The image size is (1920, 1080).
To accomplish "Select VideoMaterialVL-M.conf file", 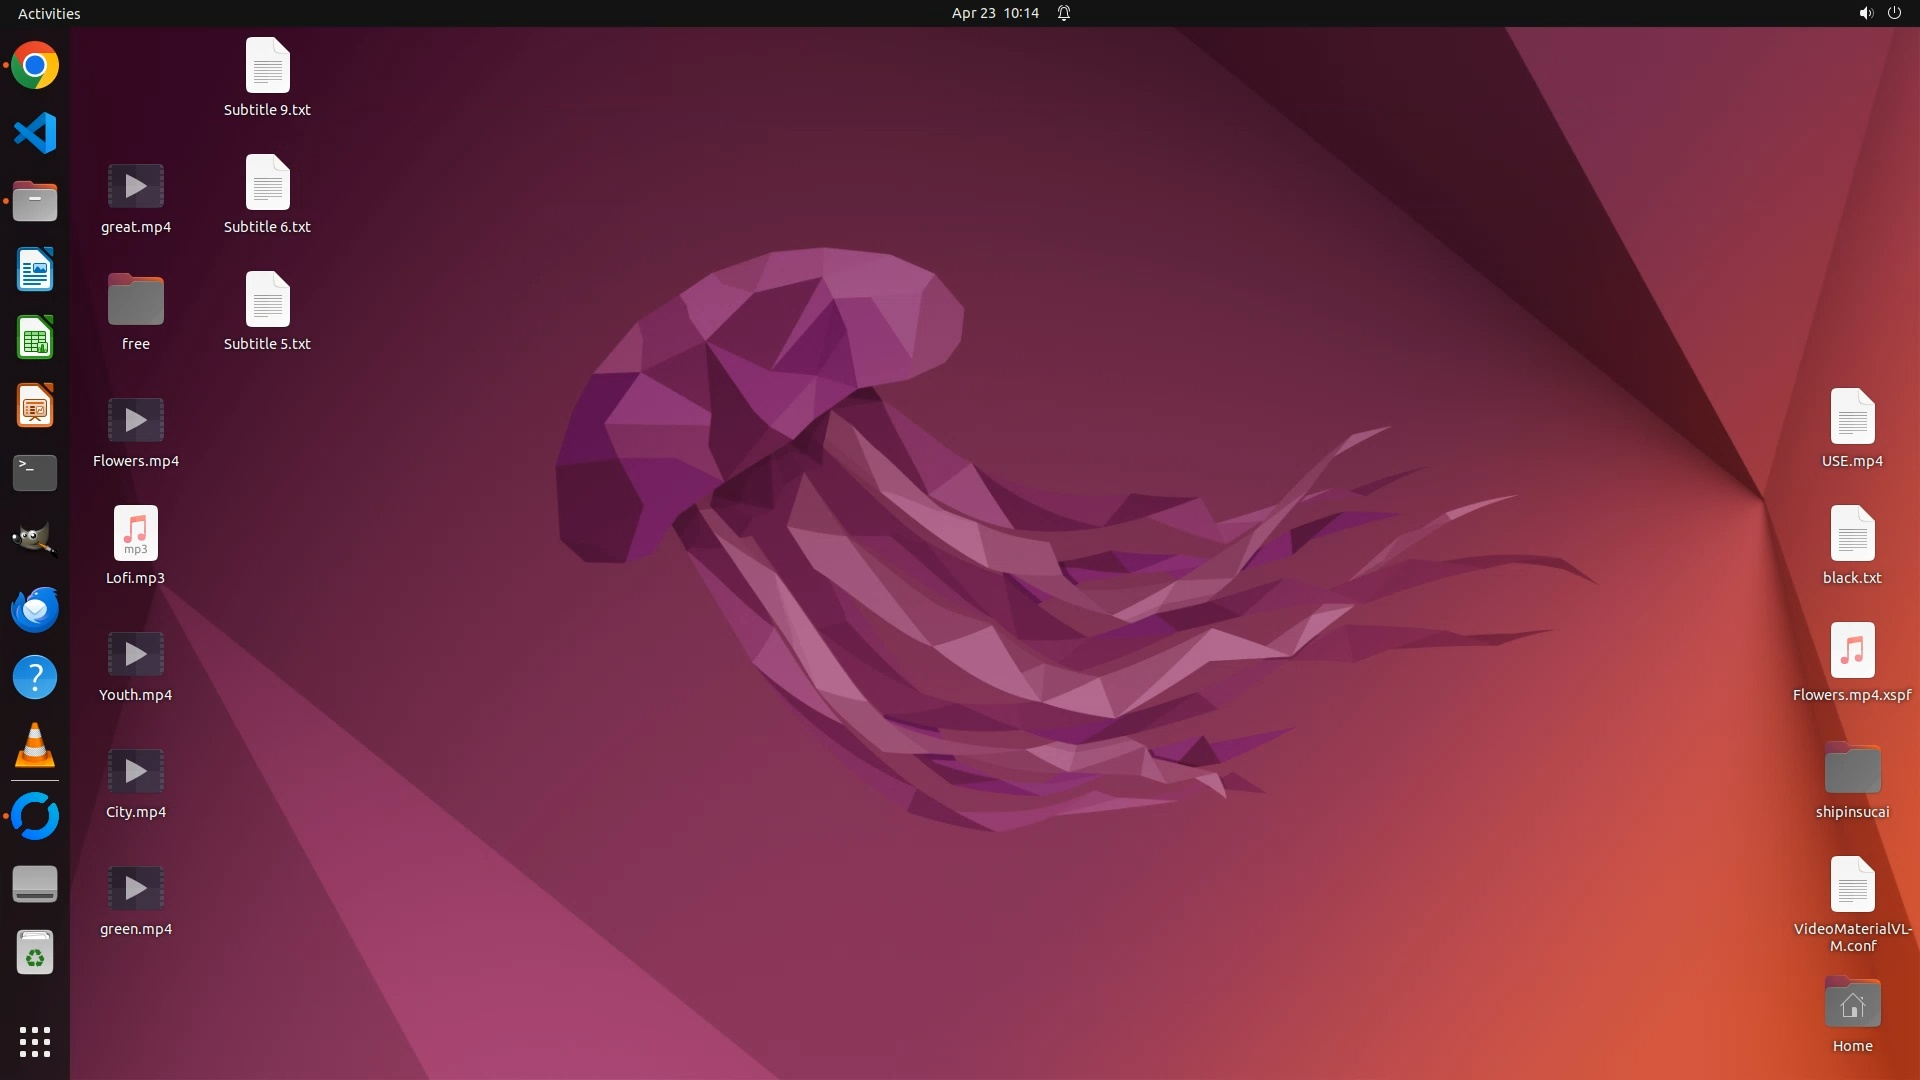I will [x=1852, y=886].
